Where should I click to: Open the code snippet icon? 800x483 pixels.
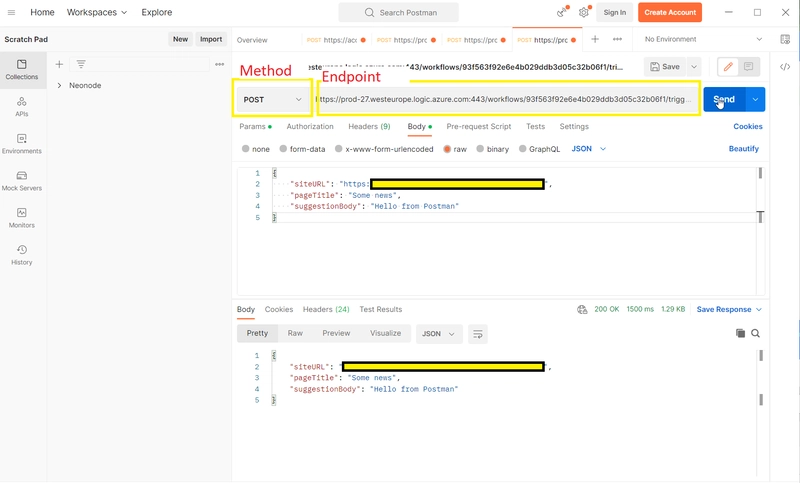785,67
